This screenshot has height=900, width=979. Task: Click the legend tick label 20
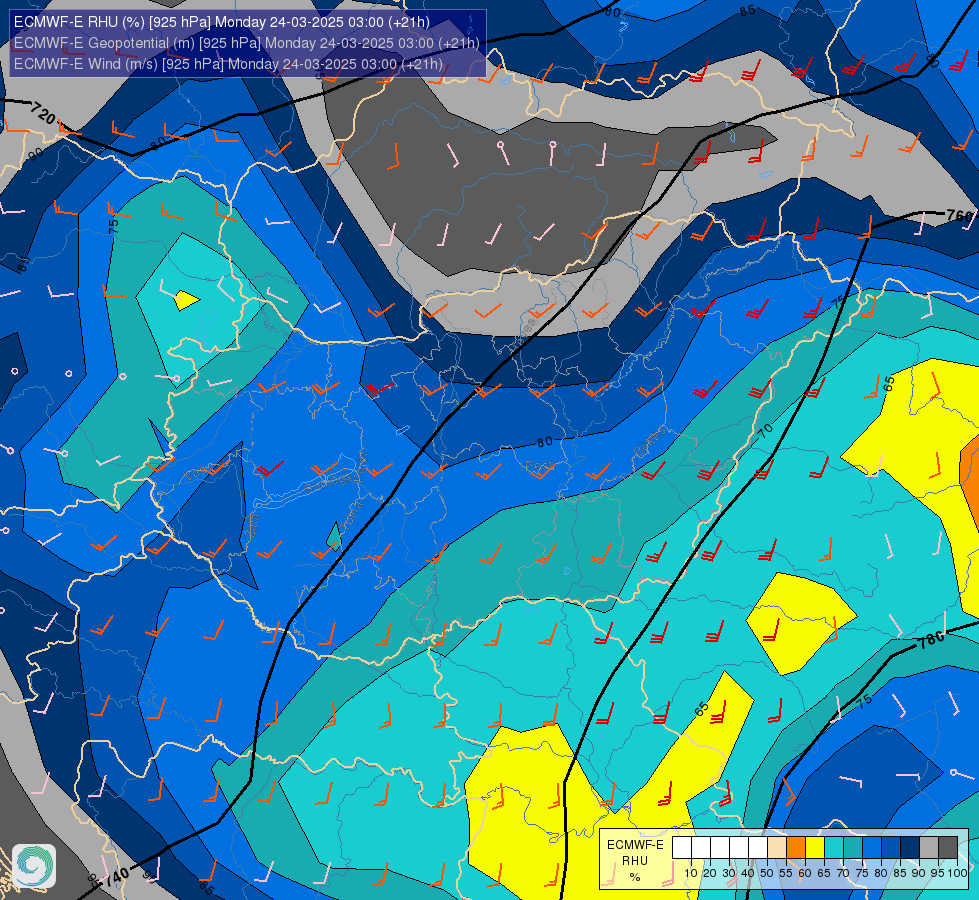(x=710, y=873)
